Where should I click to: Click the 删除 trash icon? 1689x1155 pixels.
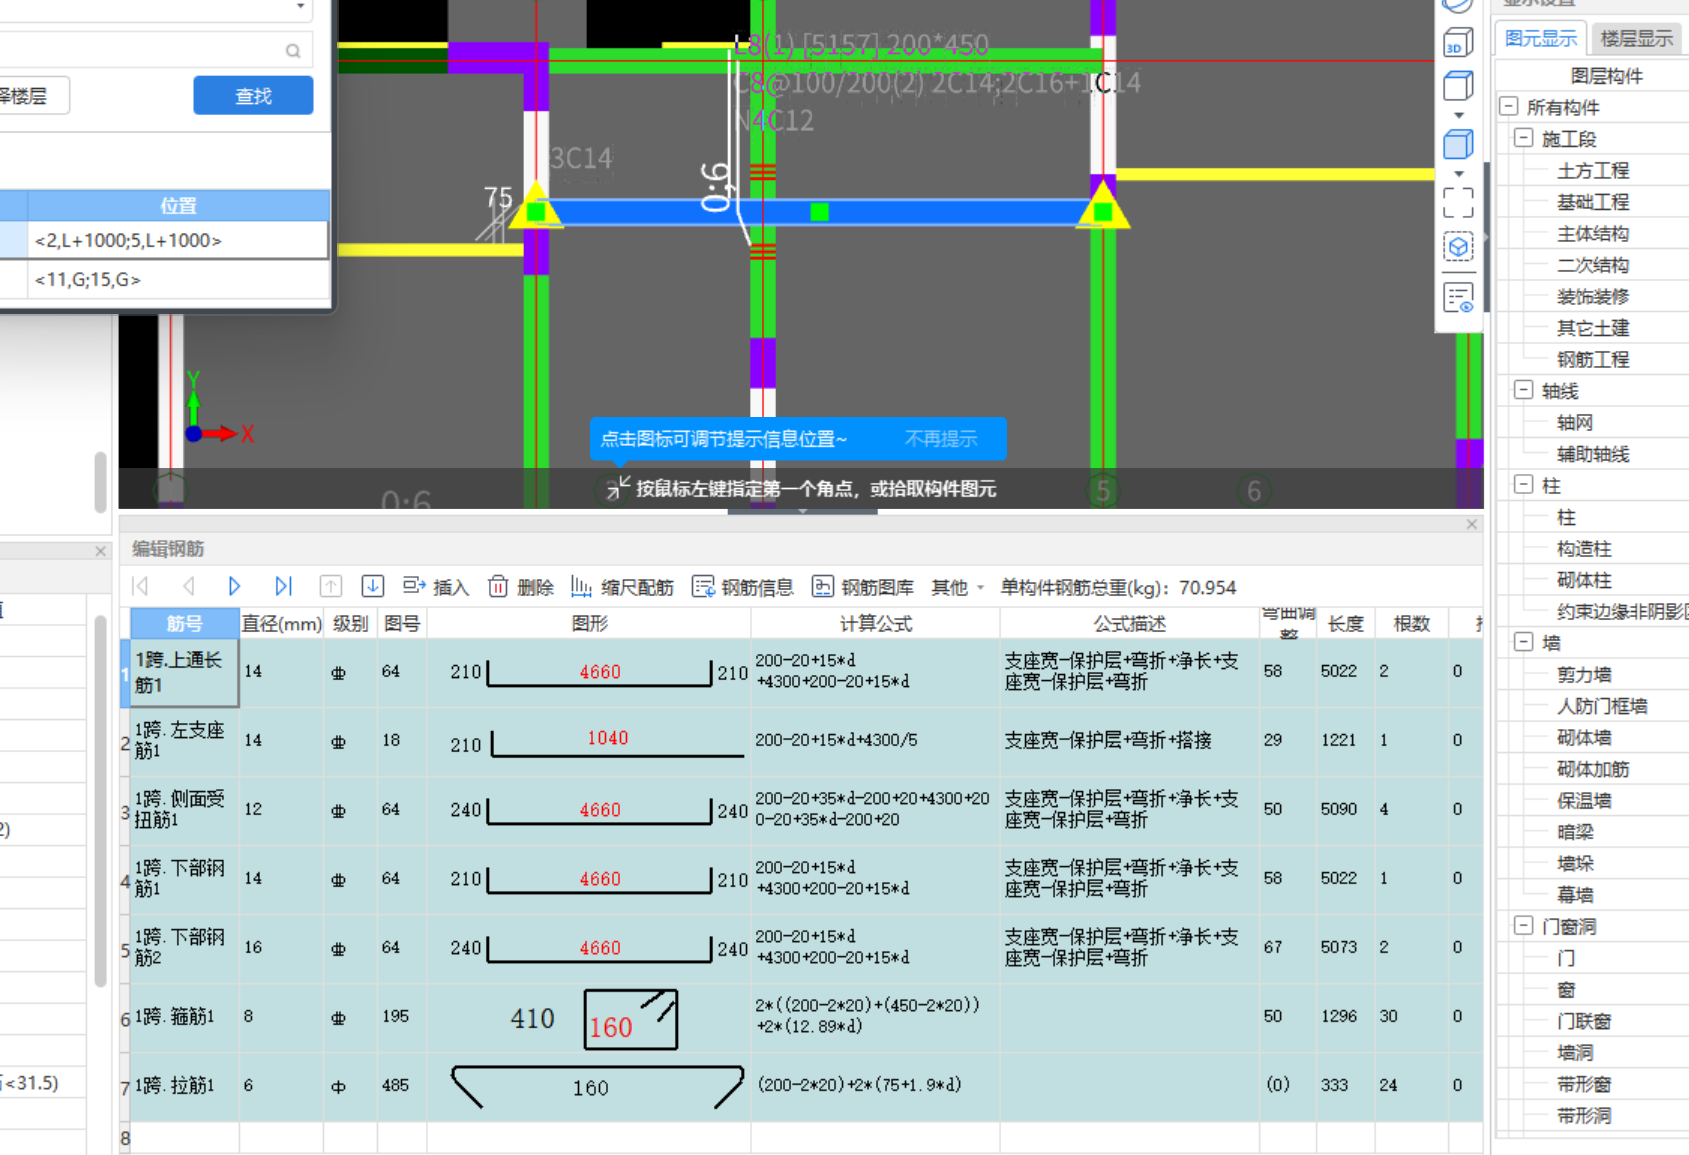pos(498,586)
